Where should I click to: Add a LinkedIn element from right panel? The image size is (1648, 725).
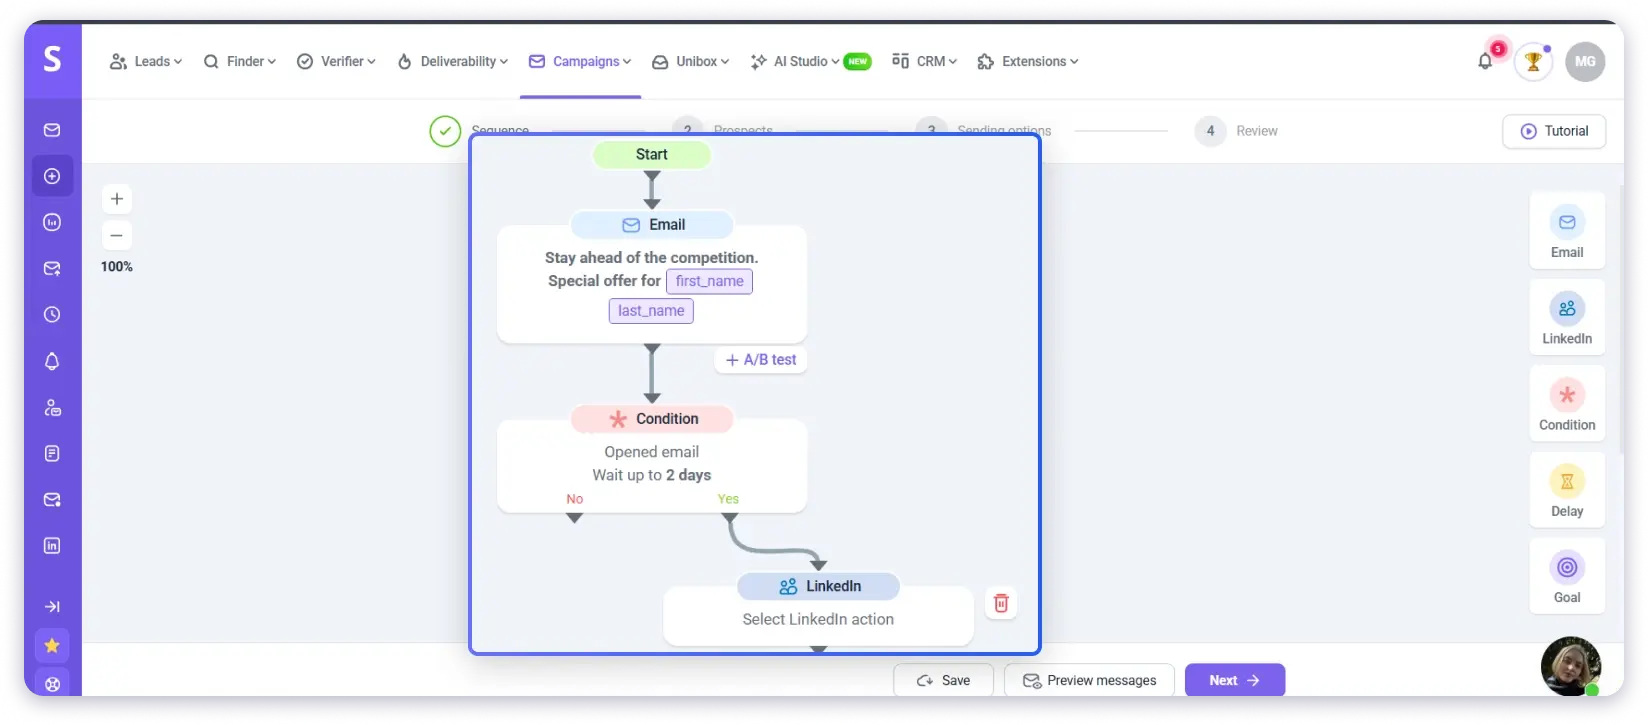[1566, 318]
